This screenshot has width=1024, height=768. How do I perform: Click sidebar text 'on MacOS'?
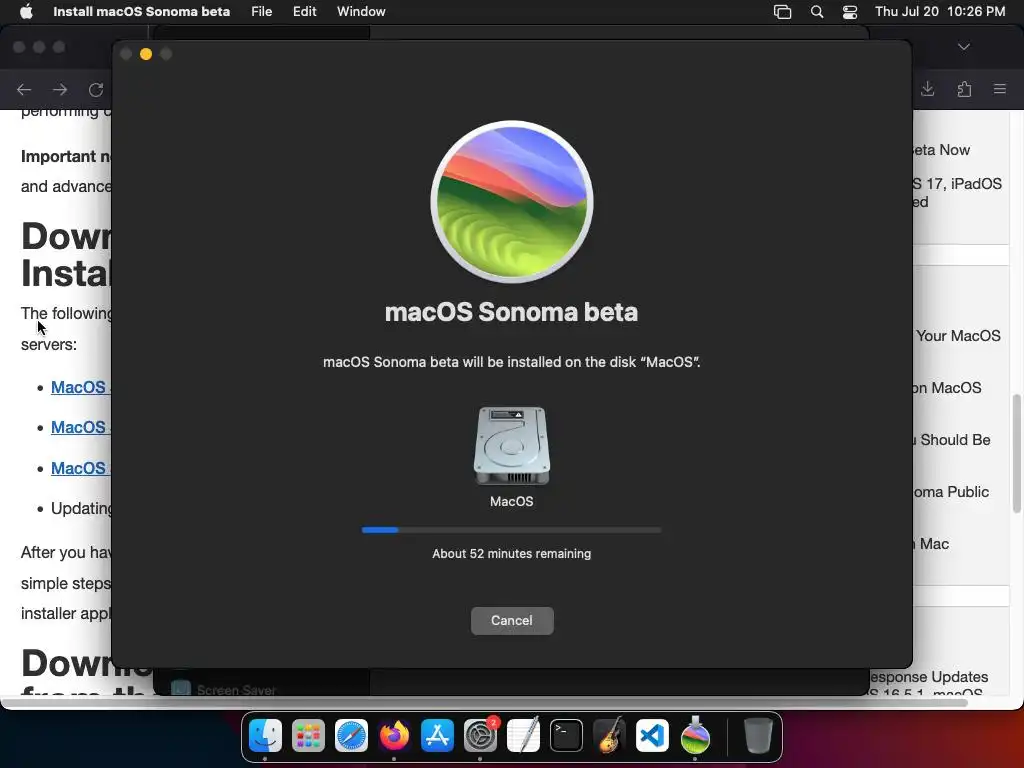coord(947,388)
